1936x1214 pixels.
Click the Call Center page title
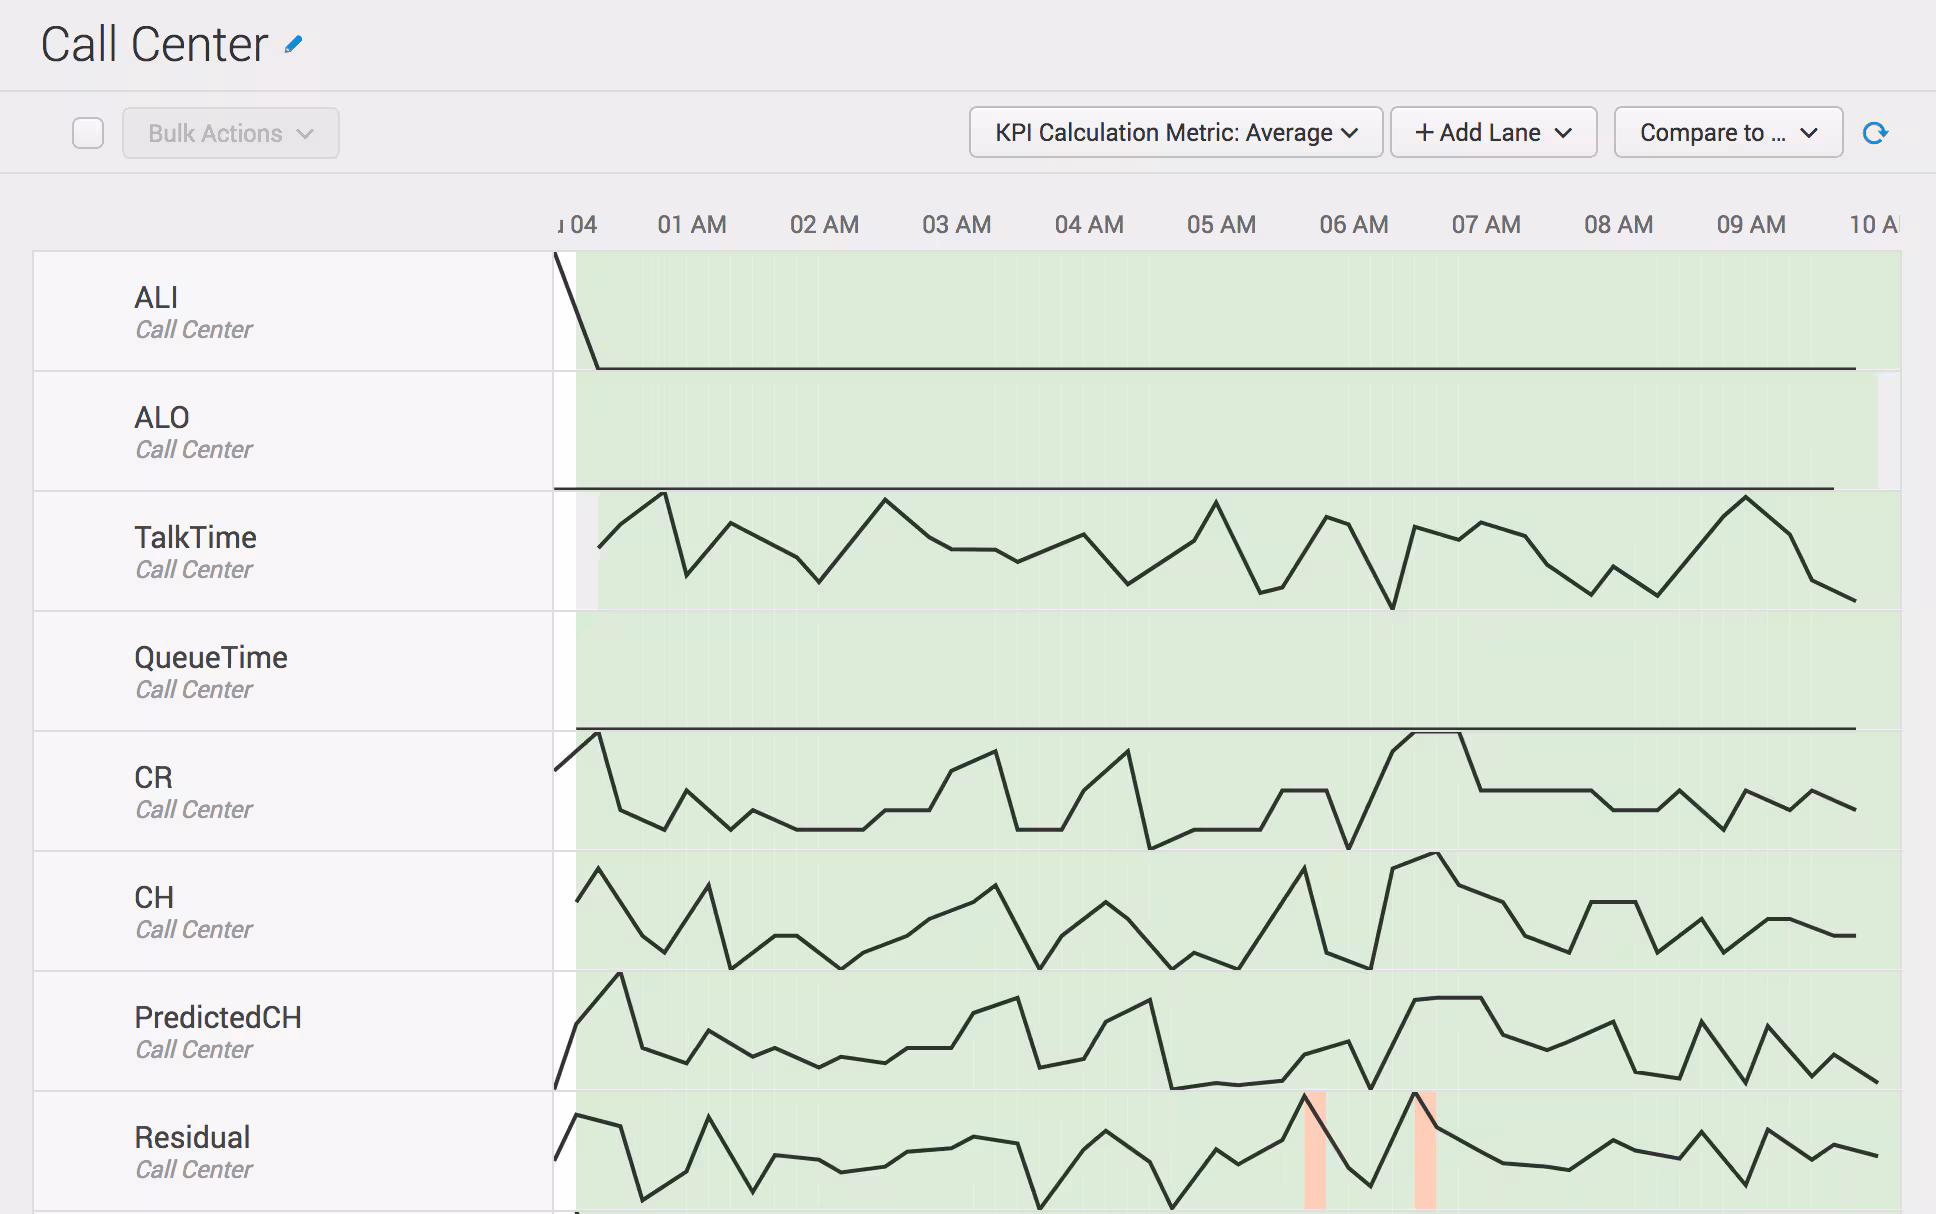tap(154, 45)
